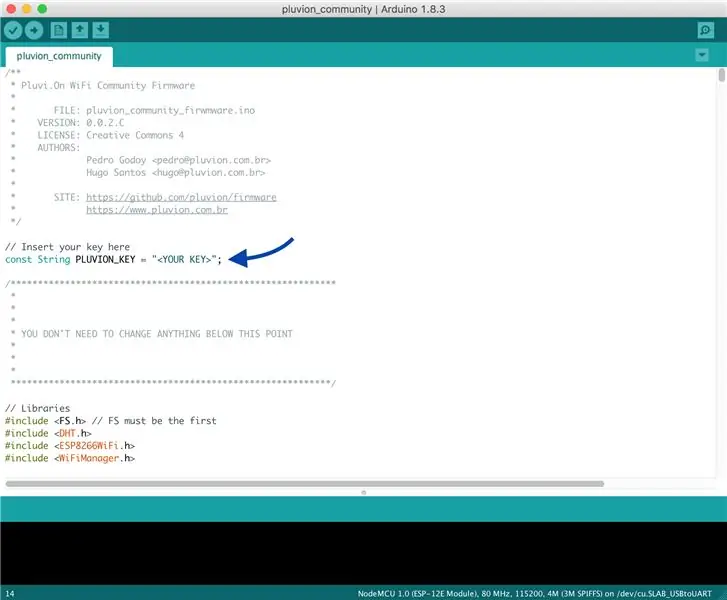Click the Hugo Santos author line
Screen dimensions: 727x600
point(176,172)
